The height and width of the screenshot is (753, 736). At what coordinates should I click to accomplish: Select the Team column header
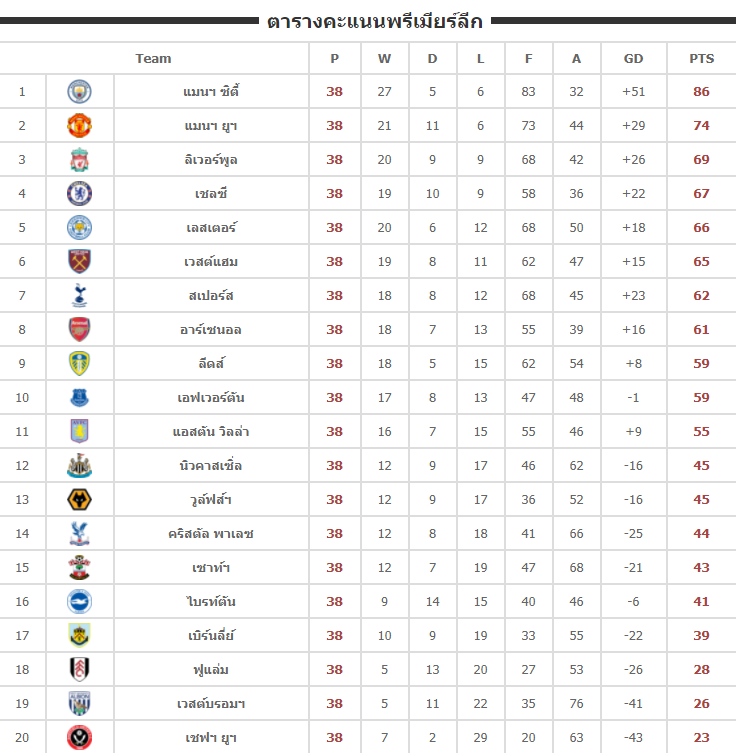[153, 59]
